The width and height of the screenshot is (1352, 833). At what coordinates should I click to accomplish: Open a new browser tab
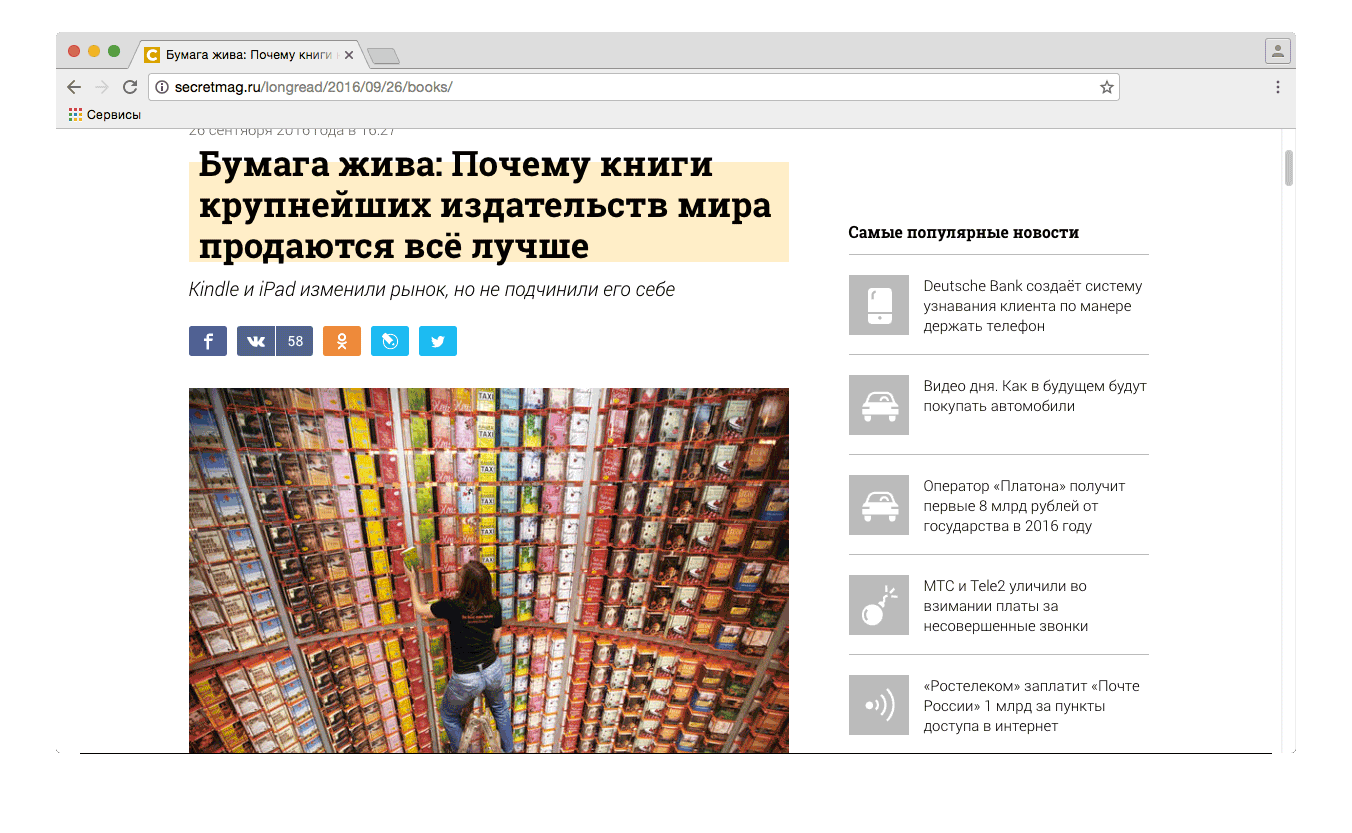(383, 55)
